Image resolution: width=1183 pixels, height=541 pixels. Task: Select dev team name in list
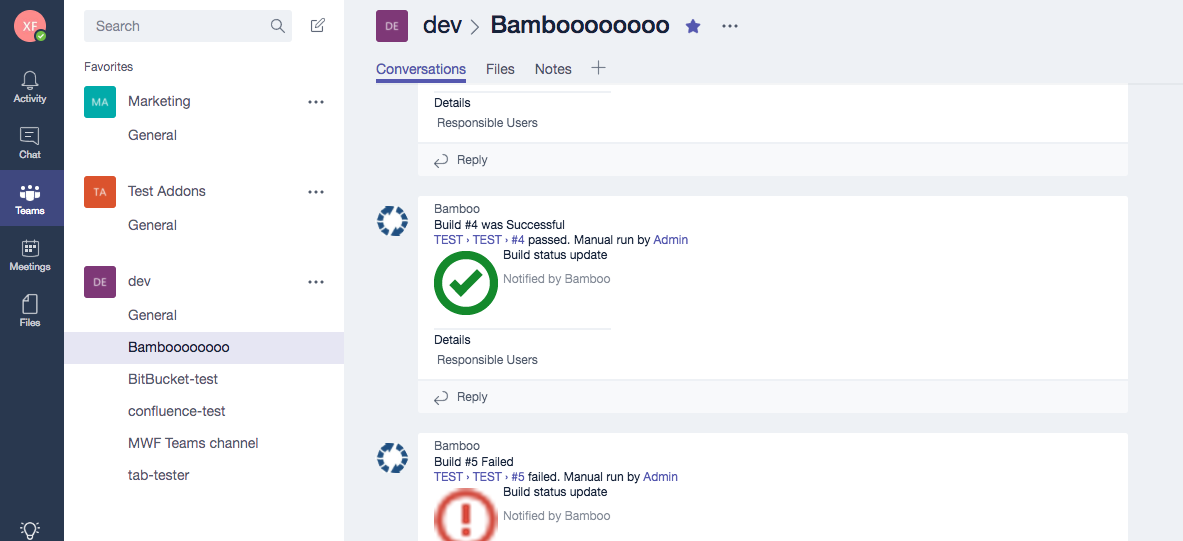140,281
